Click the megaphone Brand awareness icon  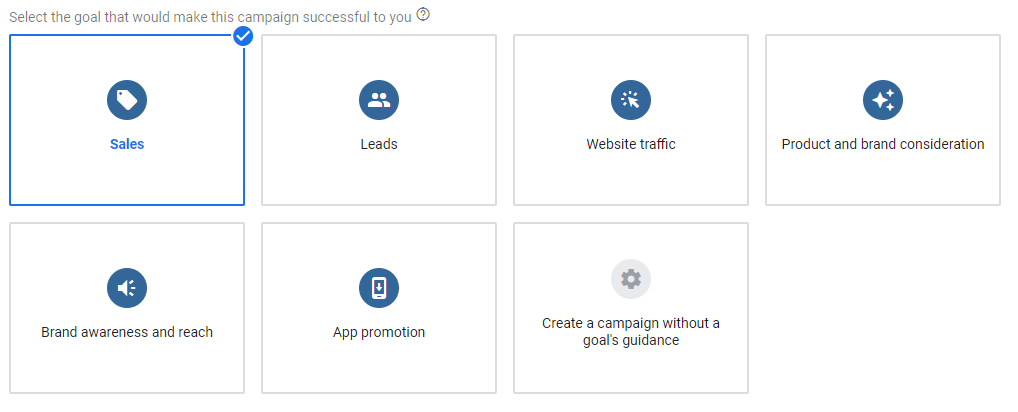coord(127,288)
